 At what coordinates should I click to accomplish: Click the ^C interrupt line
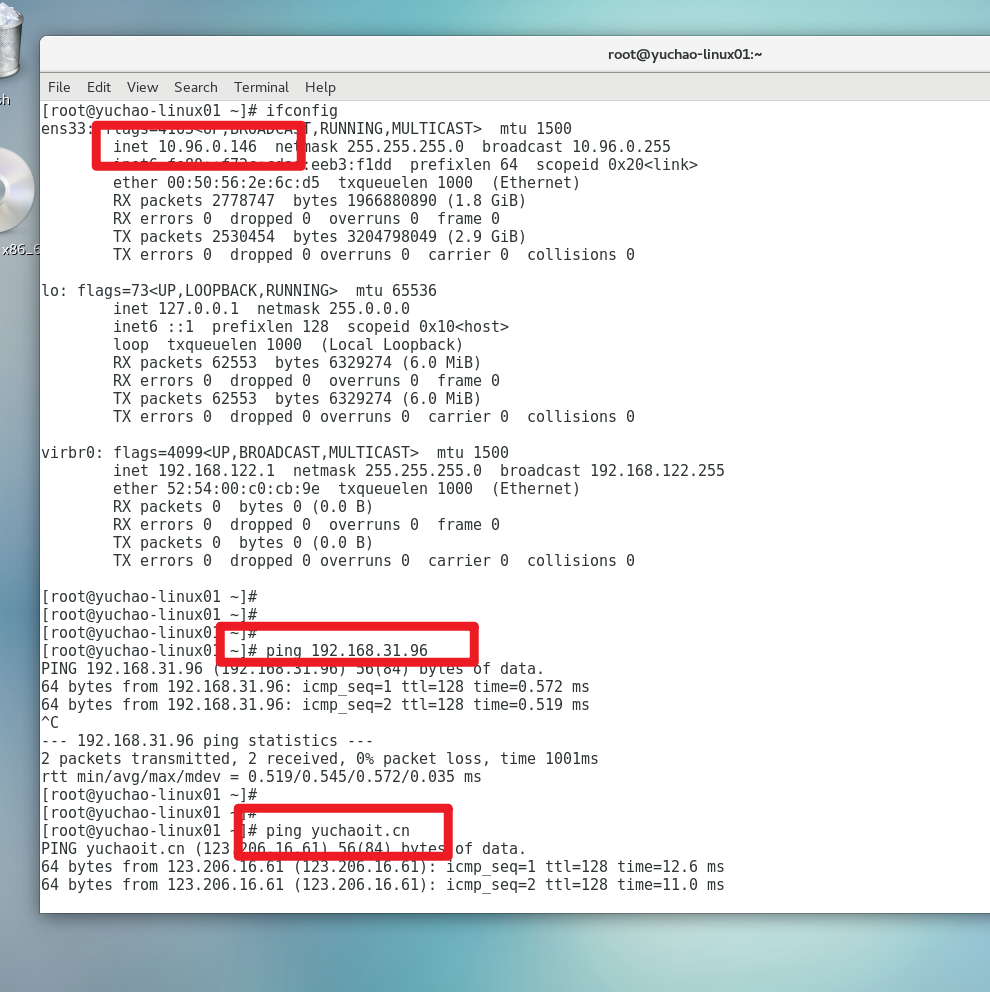[50, 723]
